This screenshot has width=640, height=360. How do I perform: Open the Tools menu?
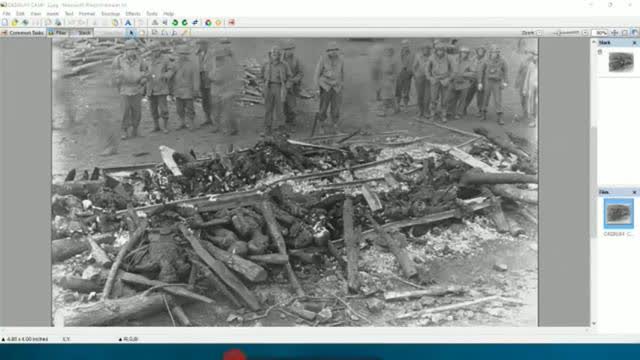click(x=152, y=13)
